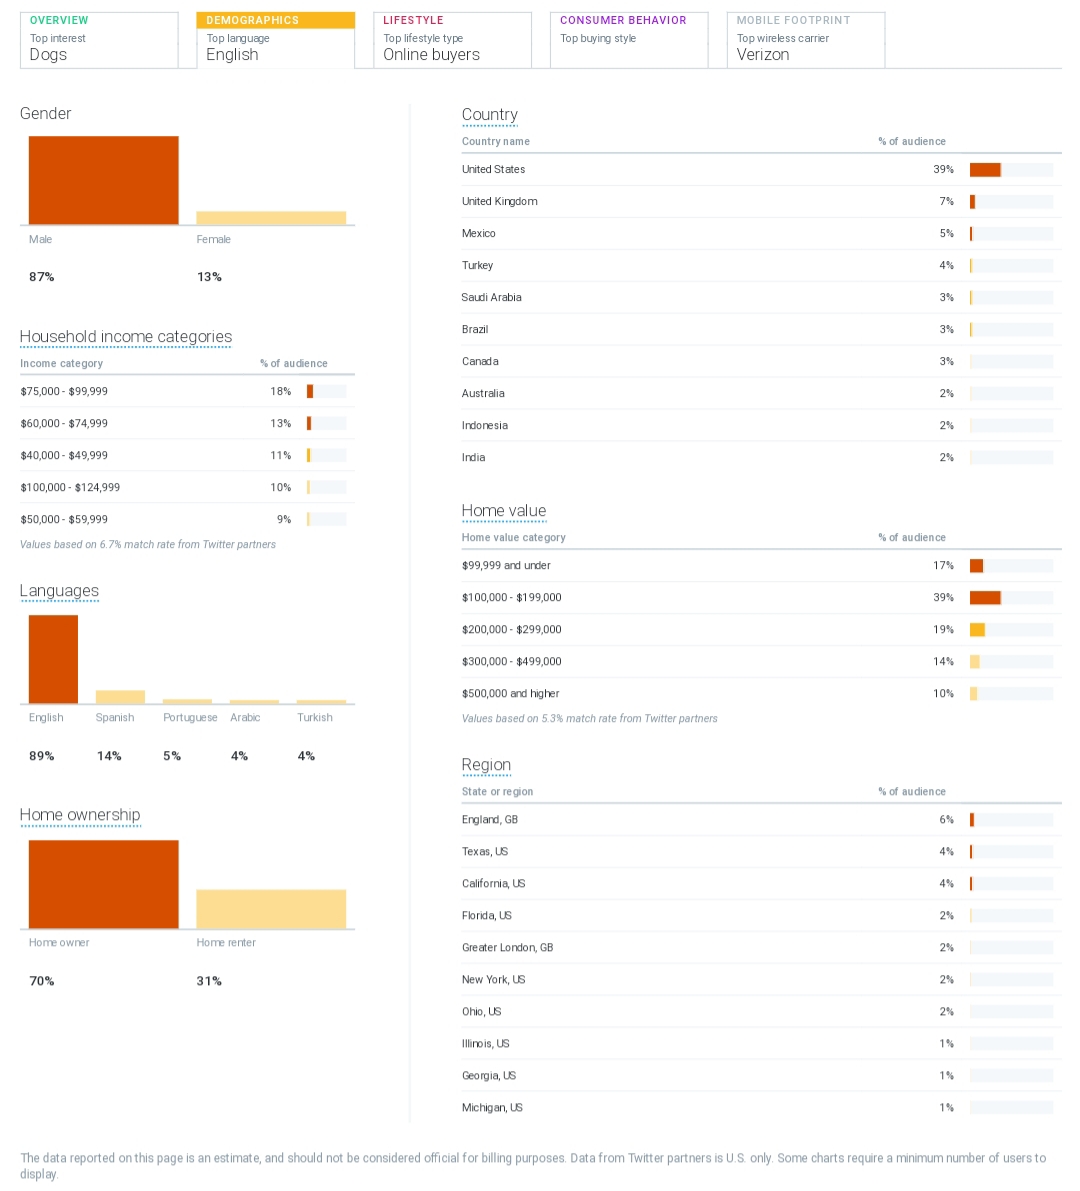Screen dimensions: 1080x1191
Task: Click the Home ownership heading
Action: coord(81,815)
